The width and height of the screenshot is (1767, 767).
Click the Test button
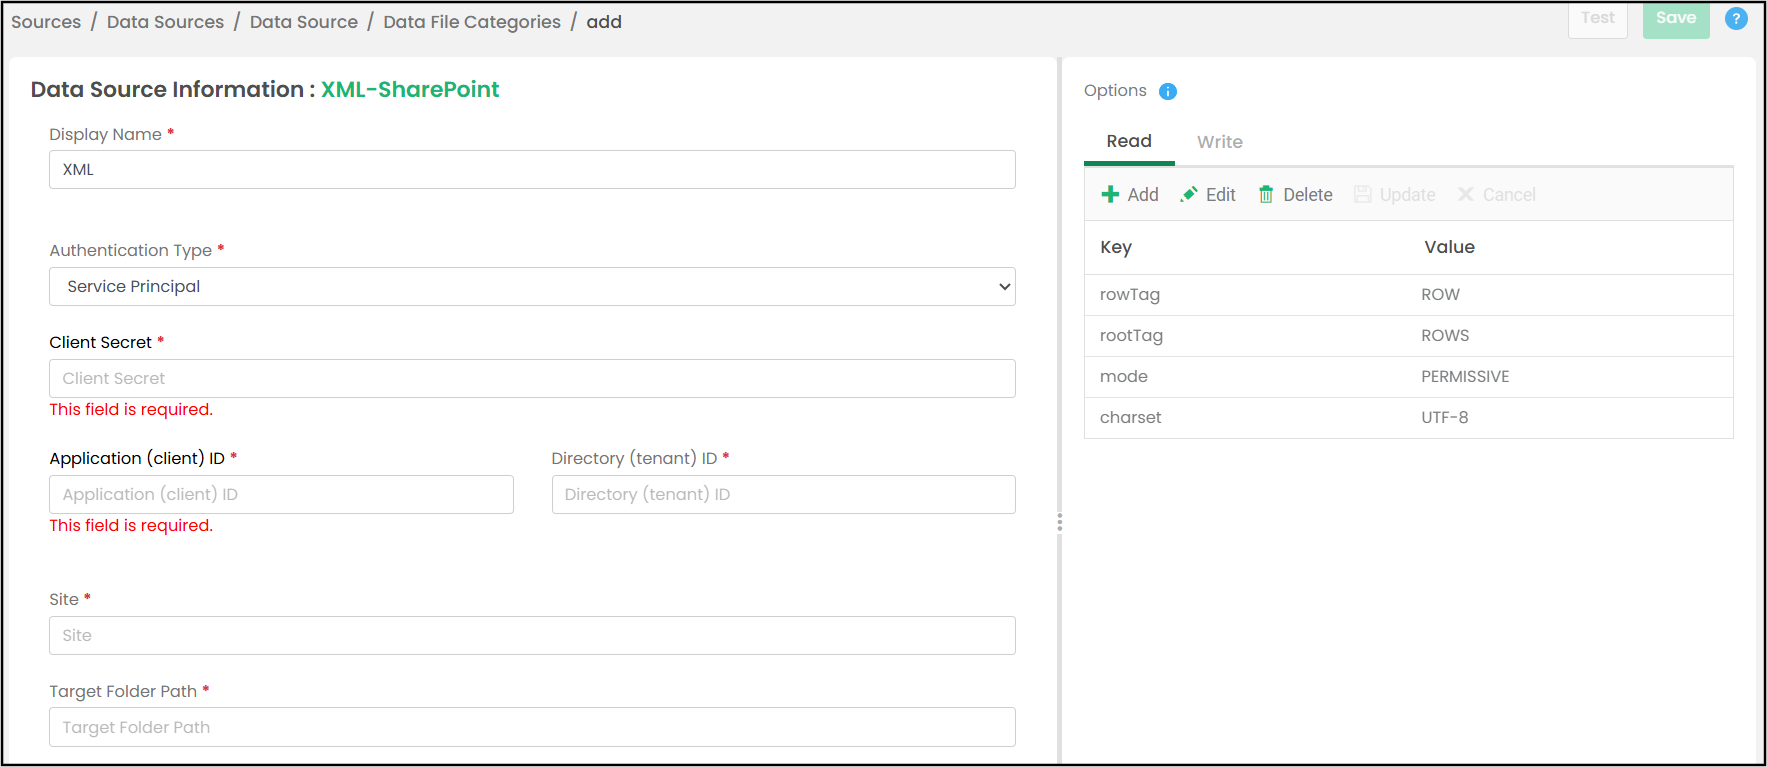[1598, 18]
